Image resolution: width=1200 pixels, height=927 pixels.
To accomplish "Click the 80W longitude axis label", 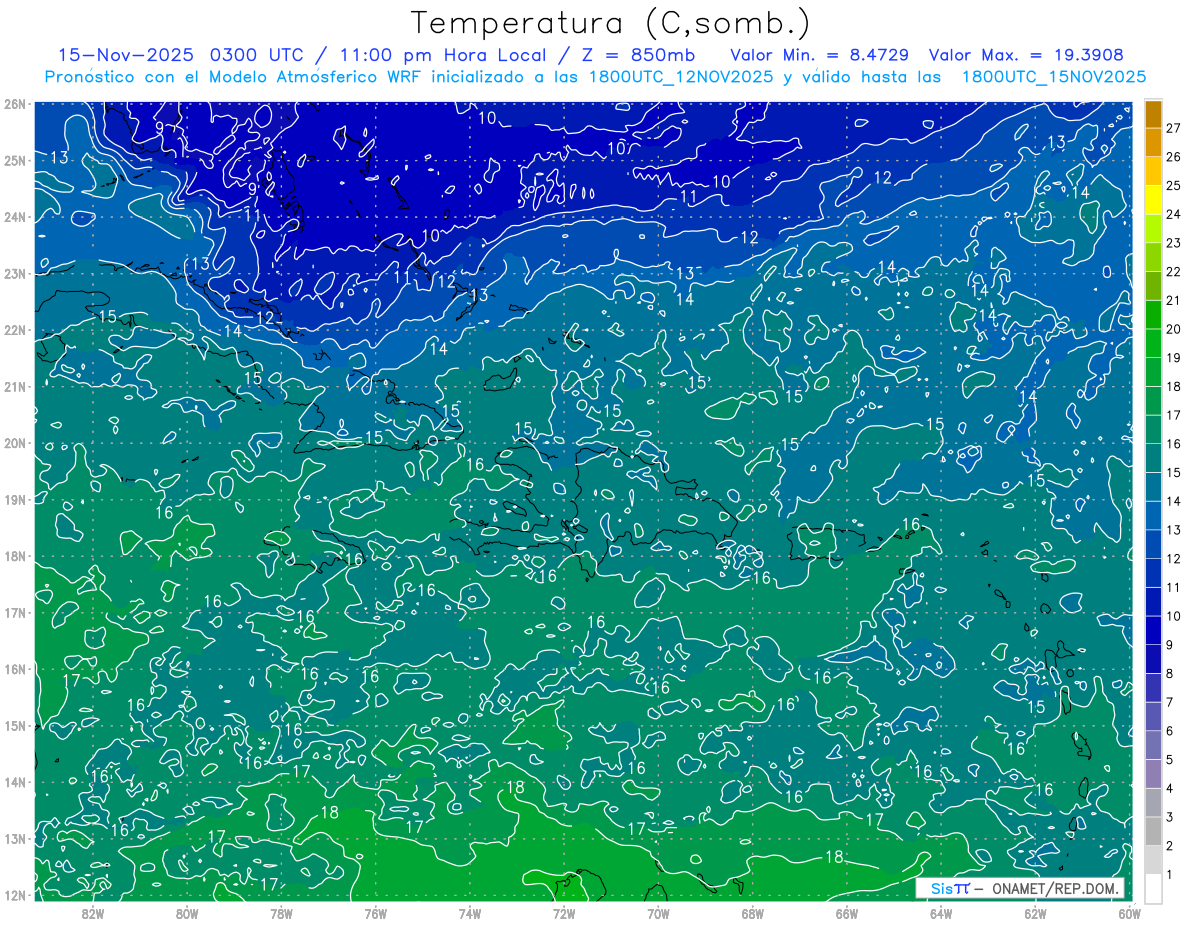I will pos(187,912).
